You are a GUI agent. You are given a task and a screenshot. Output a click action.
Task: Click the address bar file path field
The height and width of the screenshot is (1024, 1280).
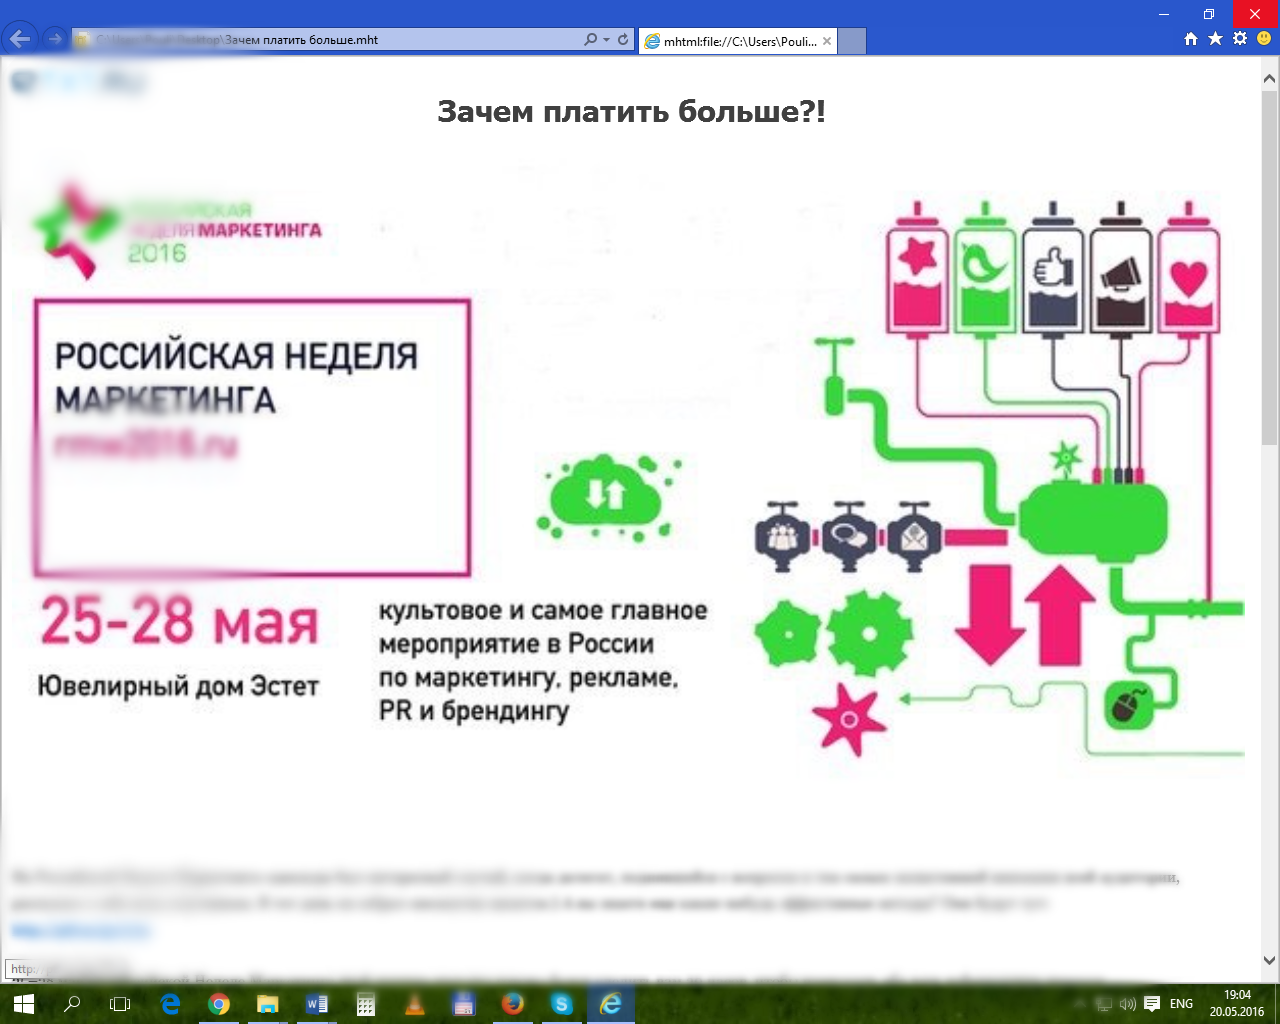pyautogui.click(x=330, y=40)
